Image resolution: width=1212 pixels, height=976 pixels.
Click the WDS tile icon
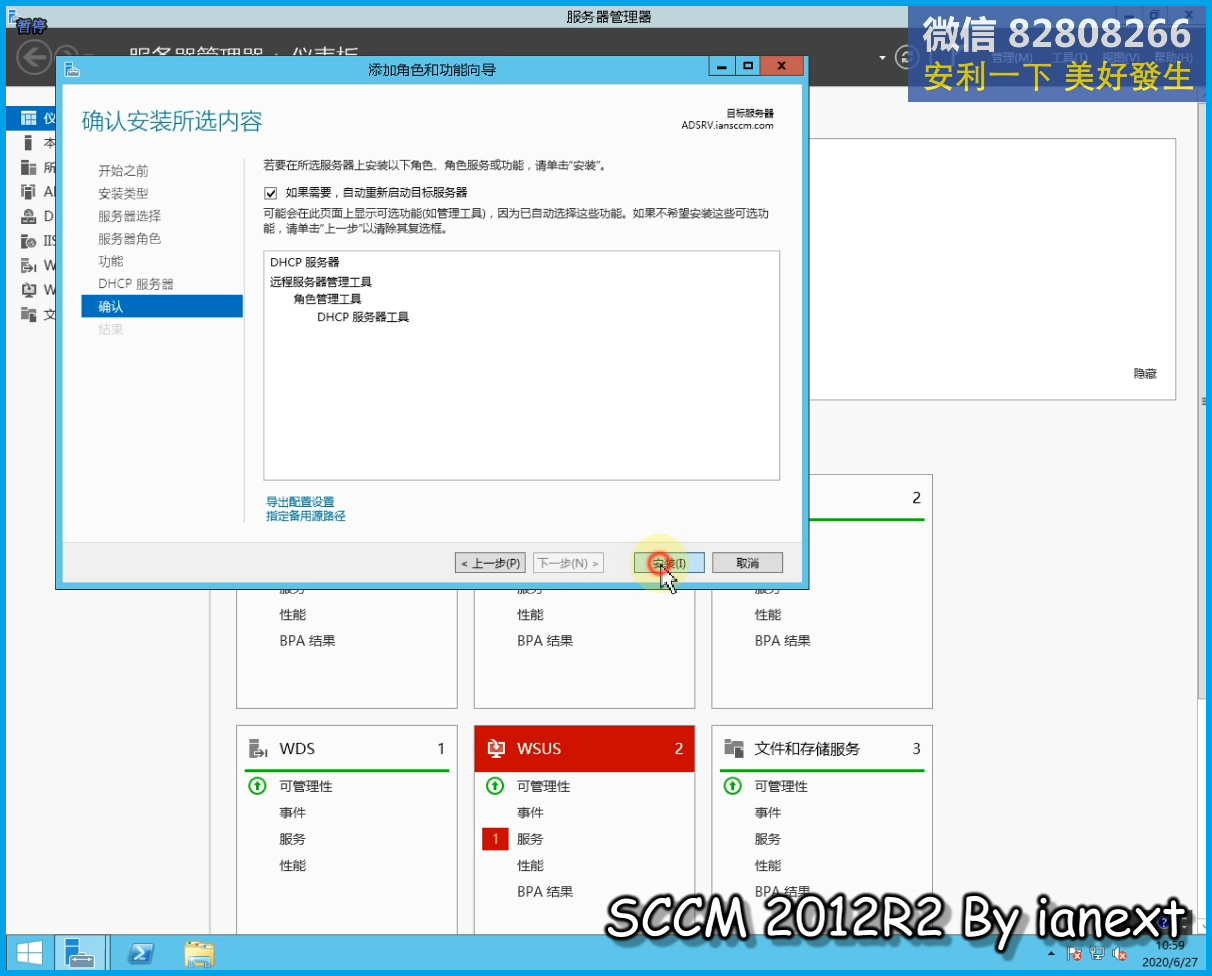tap(258, 749)
